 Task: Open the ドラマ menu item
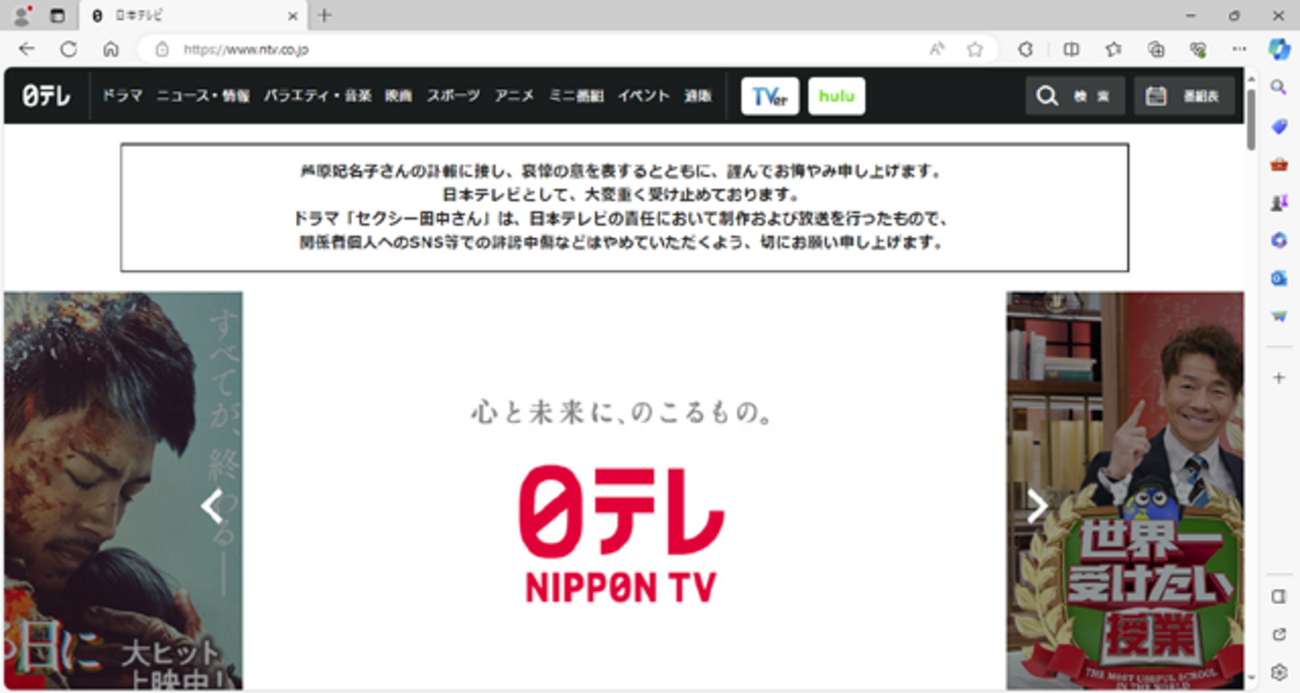[x=122, y=96]
